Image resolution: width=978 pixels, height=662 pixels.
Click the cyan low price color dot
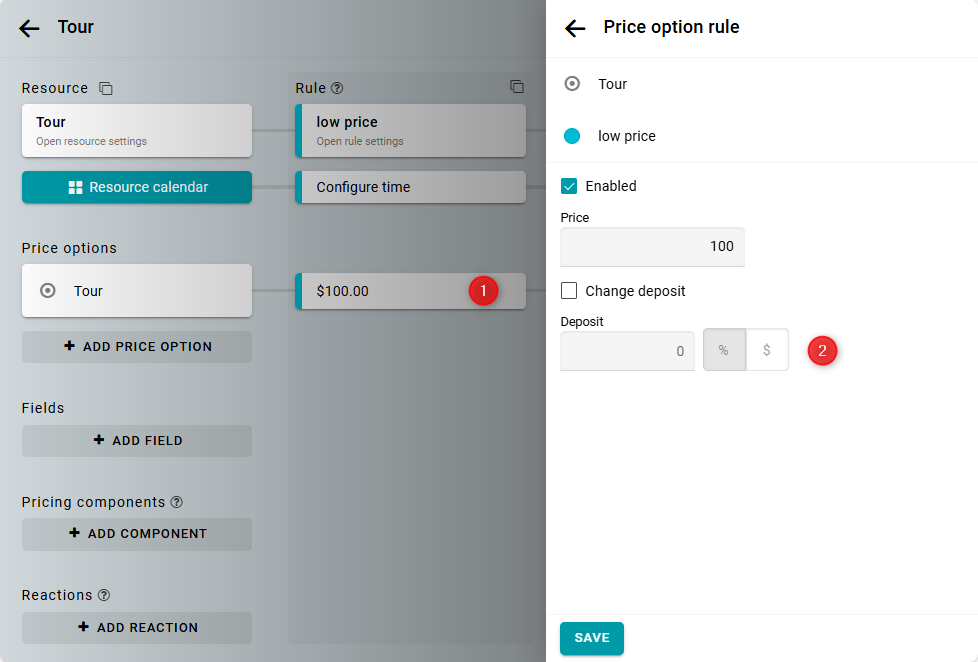pyautogui.click(x=572, y=136)
